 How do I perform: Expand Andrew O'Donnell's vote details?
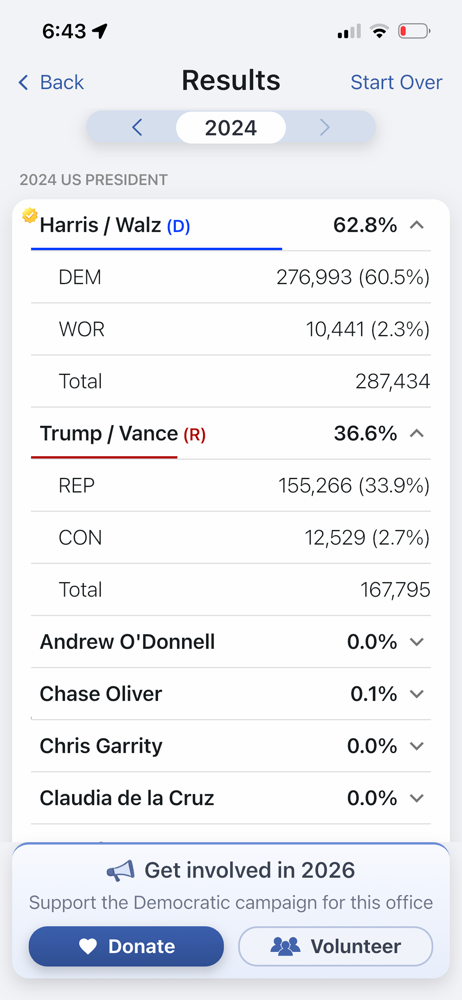pyautogui.click(x=417, y=642)
